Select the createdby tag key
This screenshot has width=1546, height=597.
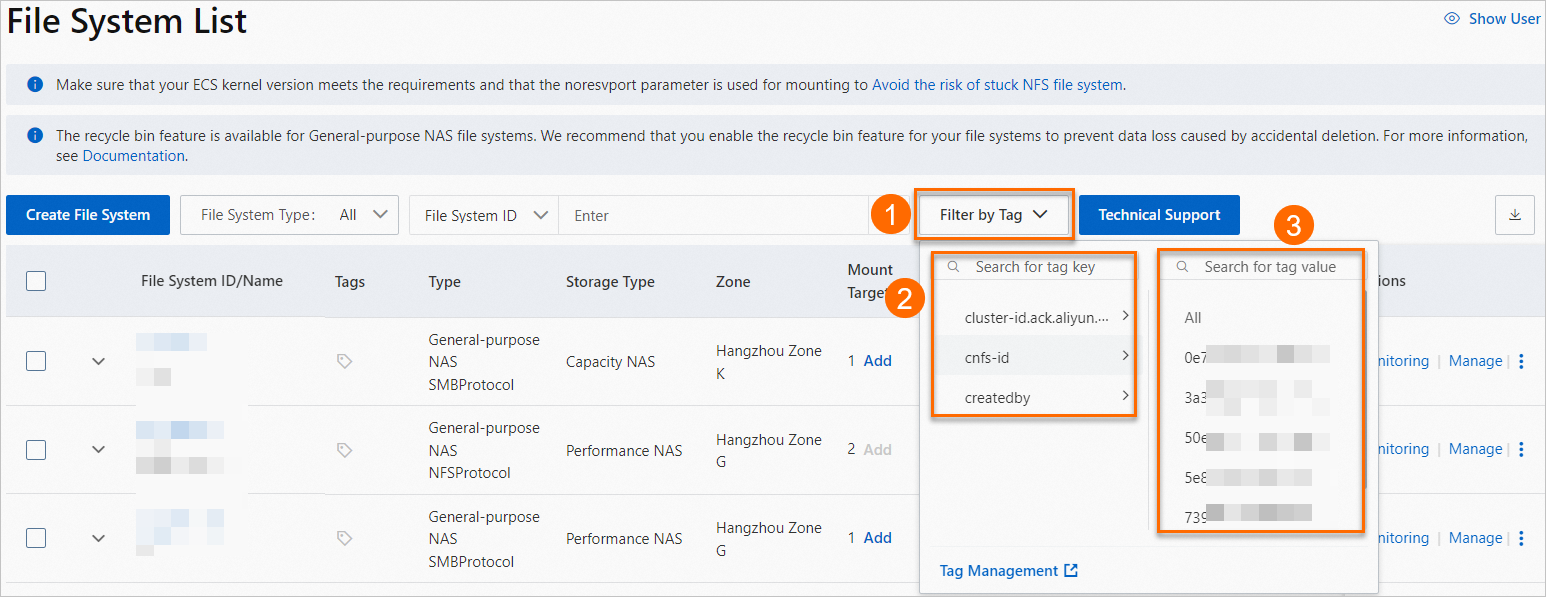(1033, 398)
